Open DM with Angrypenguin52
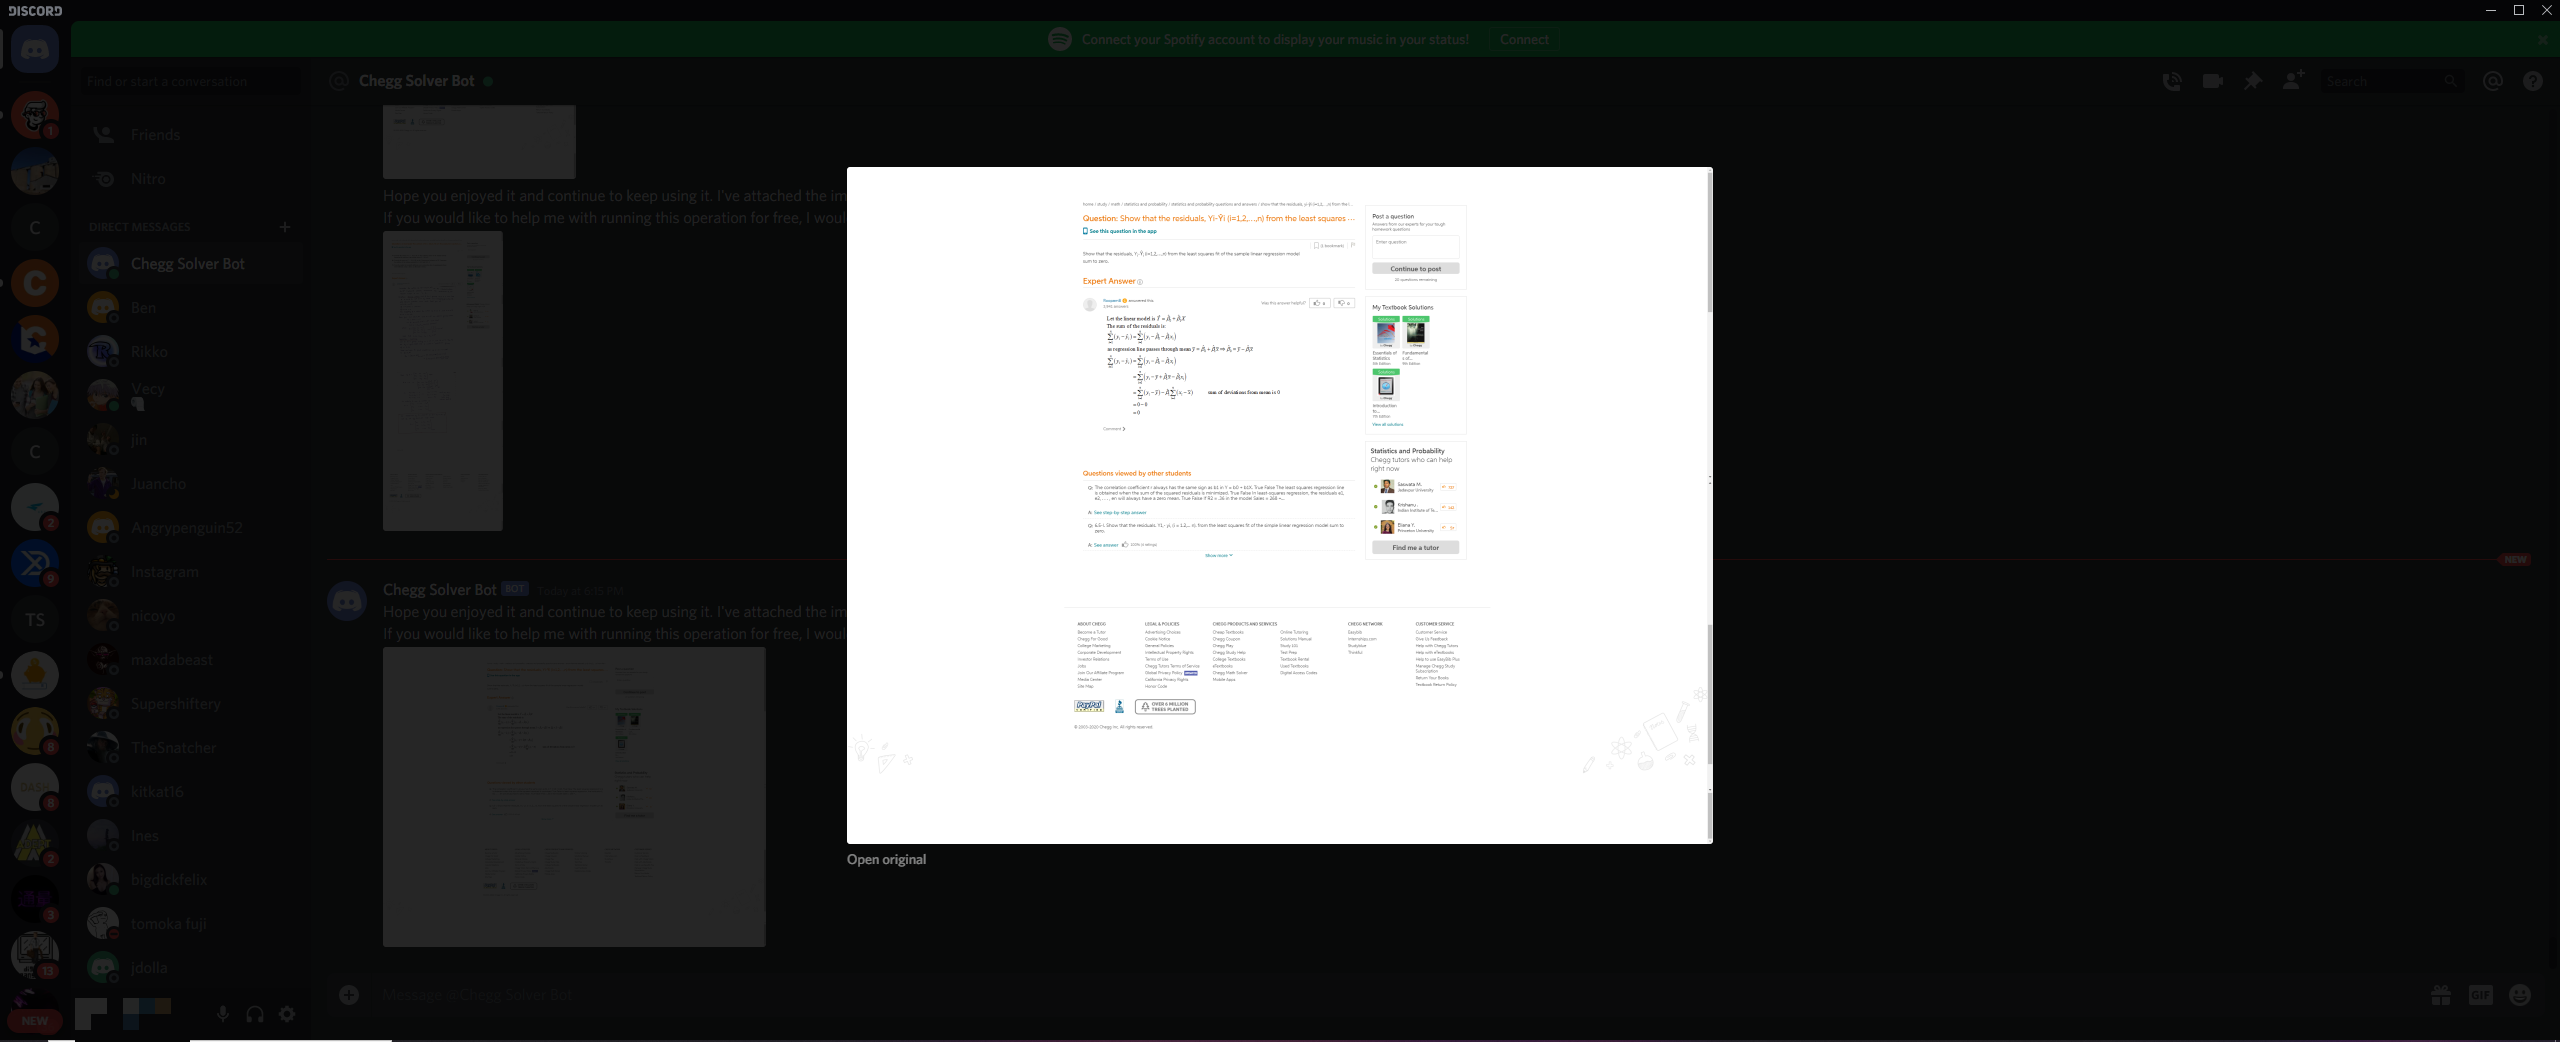This screenshot has width=2560, height=1042. [190, 528]
